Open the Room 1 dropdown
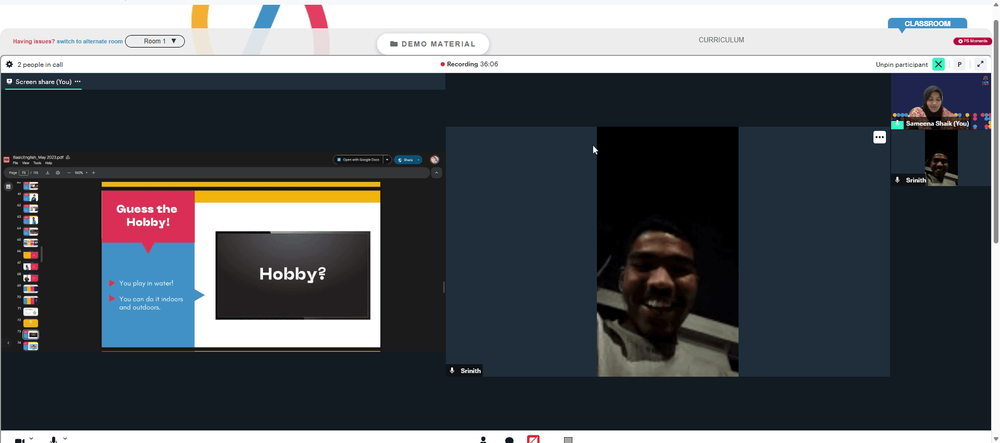 [x=155, y=41]
